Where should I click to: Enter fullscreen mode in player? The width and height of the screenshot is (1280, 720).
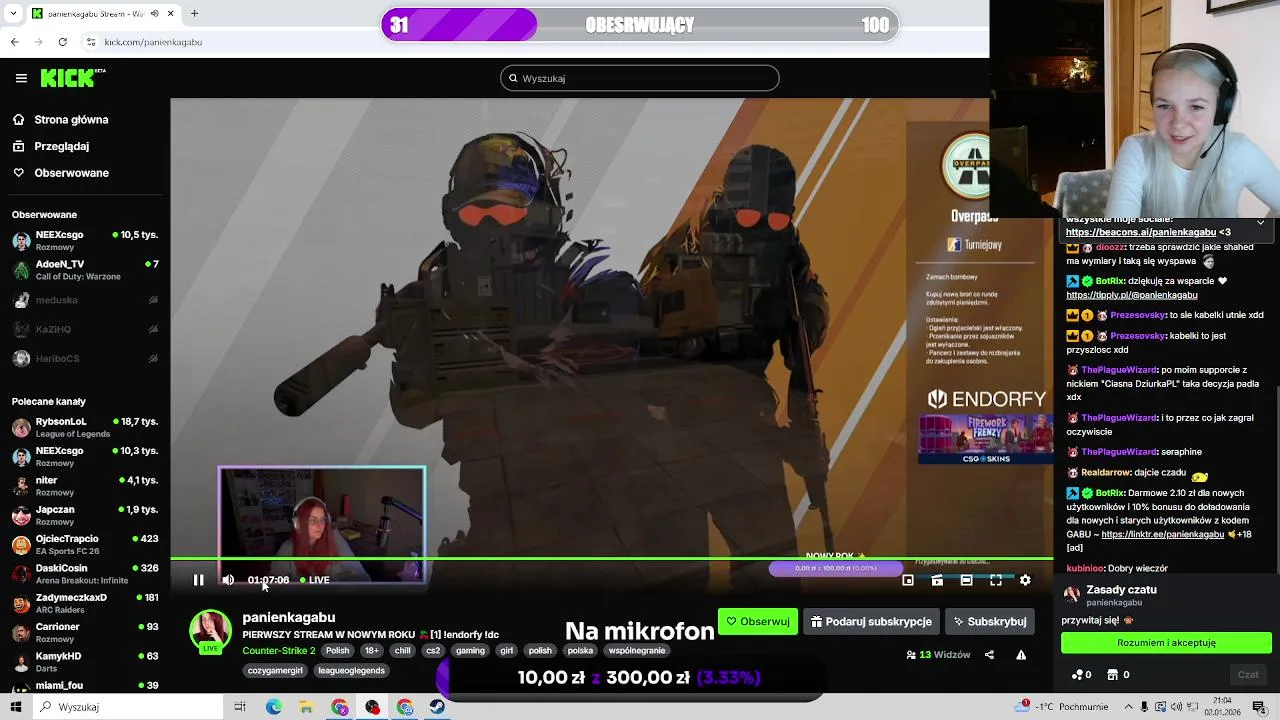pos(996,580)
